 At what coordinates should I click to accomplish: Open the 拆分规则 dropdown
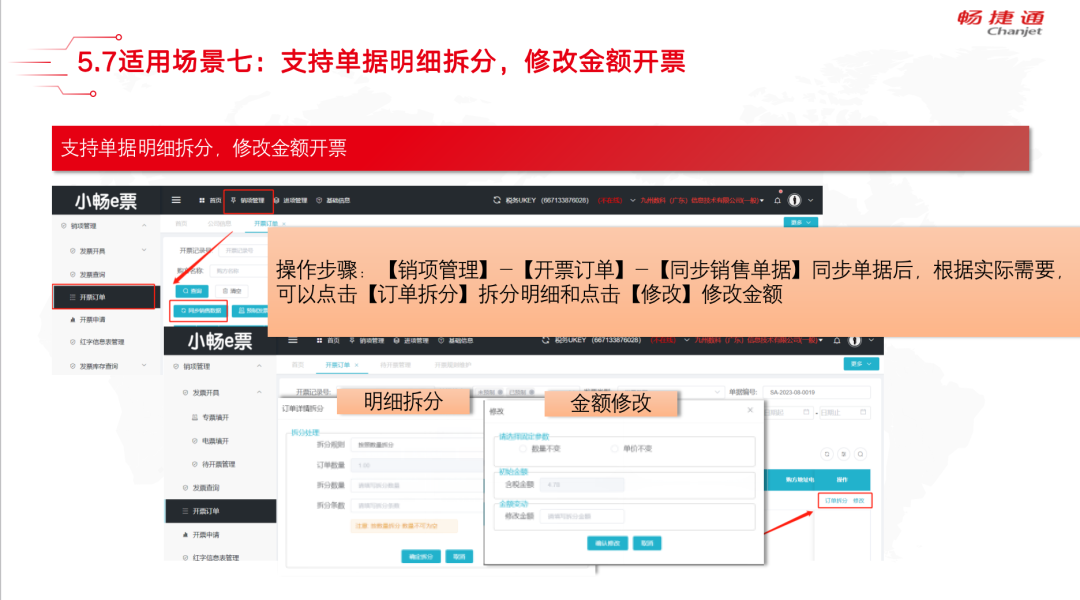(417, 445)
